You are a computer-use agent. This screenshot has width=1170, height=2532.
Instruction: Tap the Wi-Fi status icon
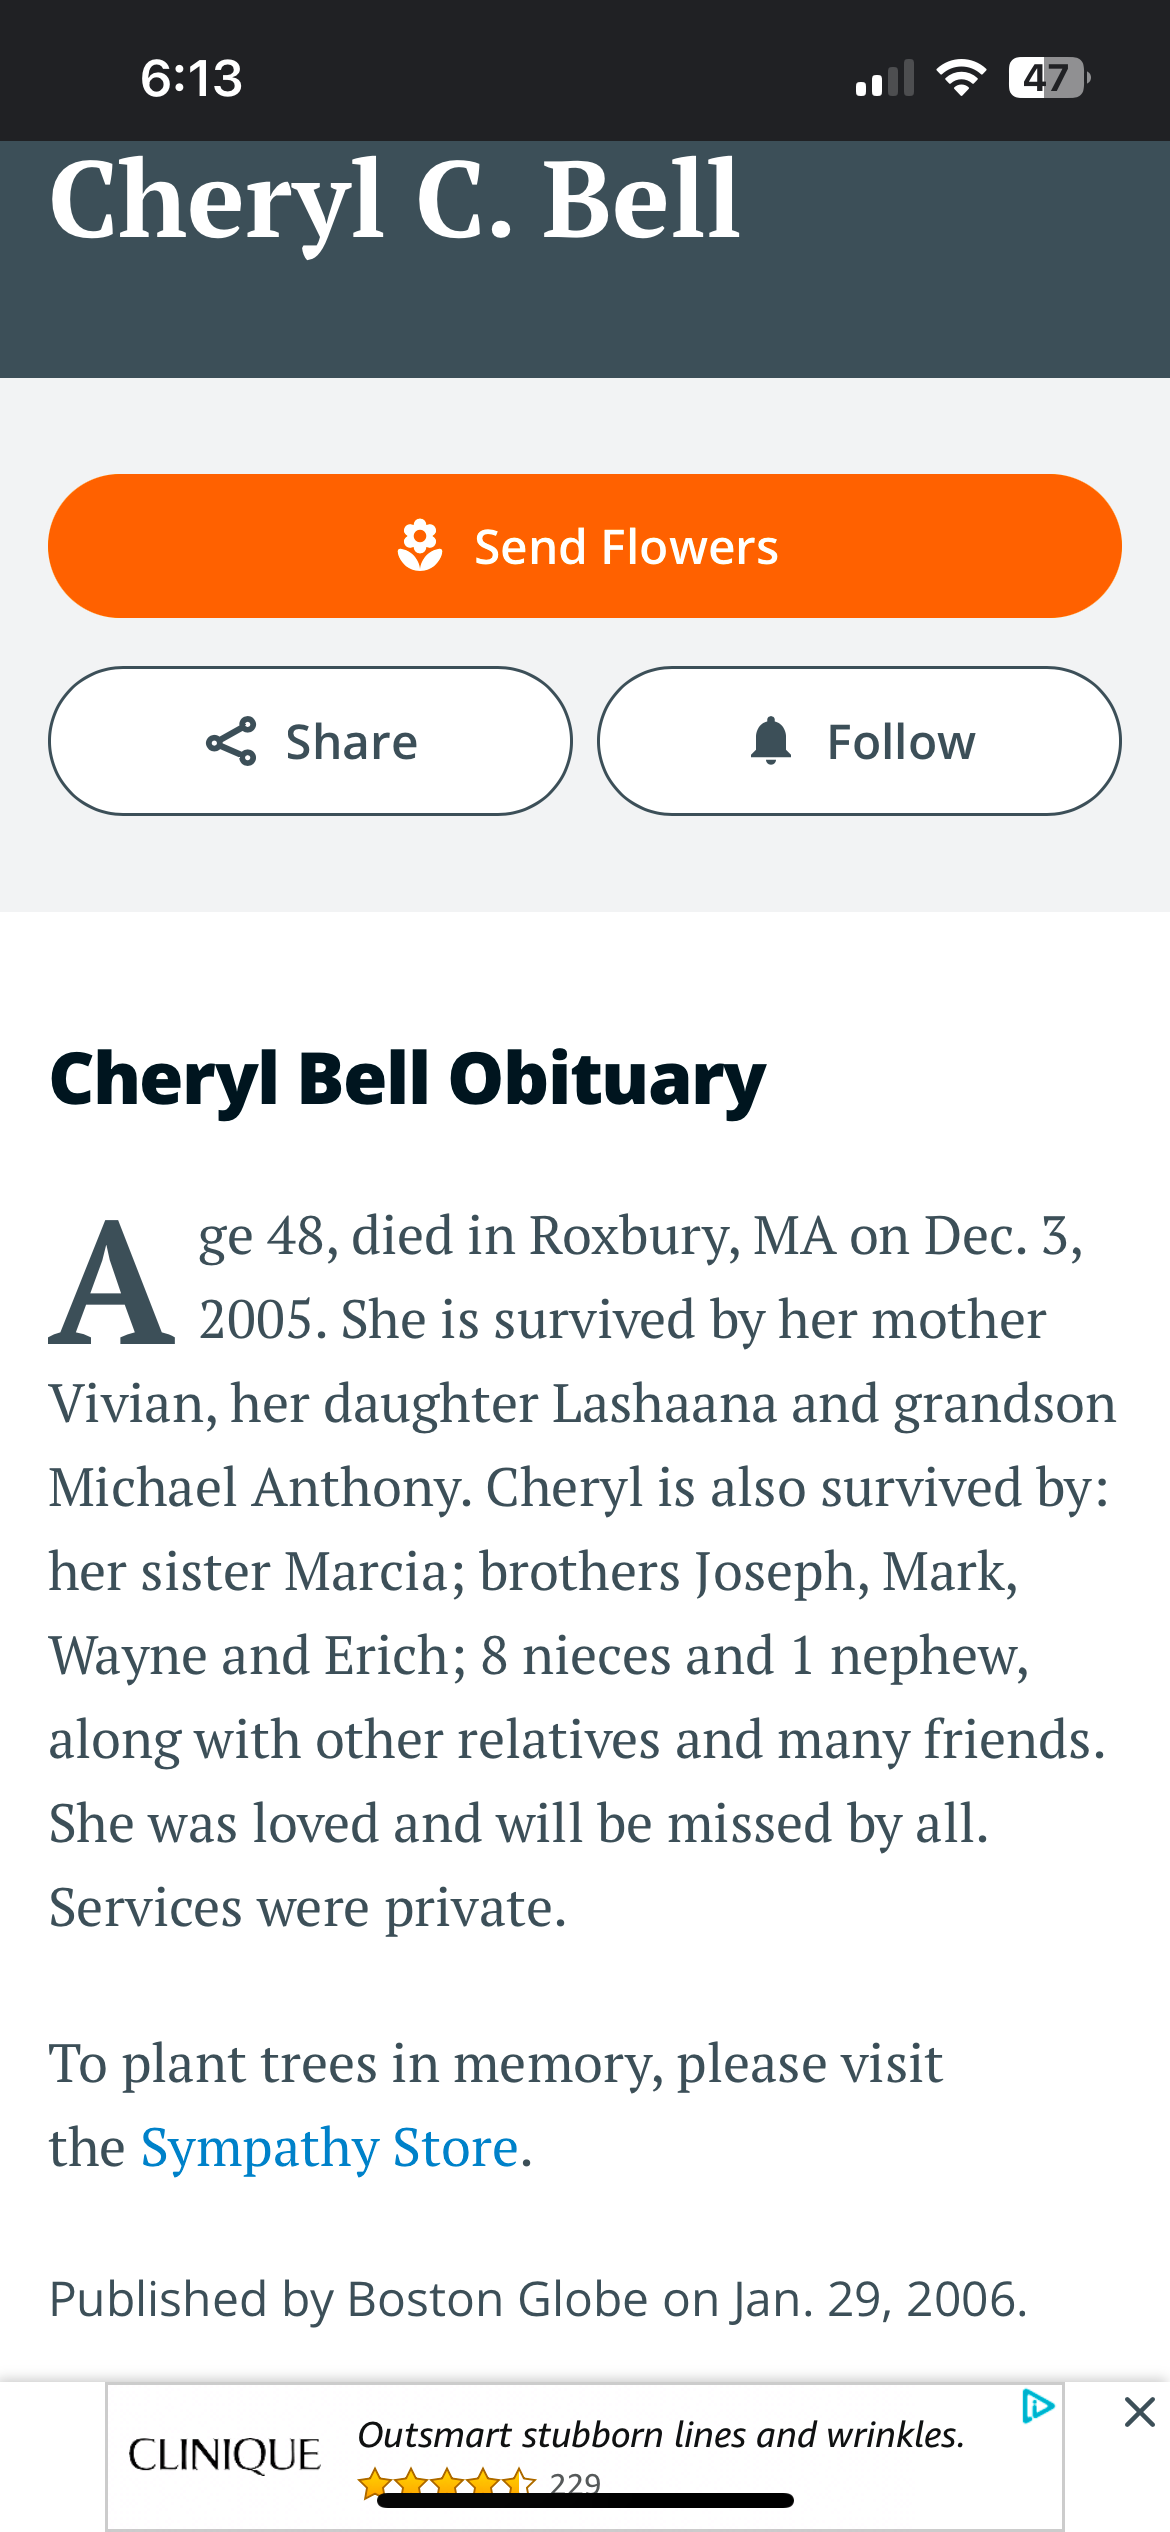pyautogui.click(x=961, y=78)
